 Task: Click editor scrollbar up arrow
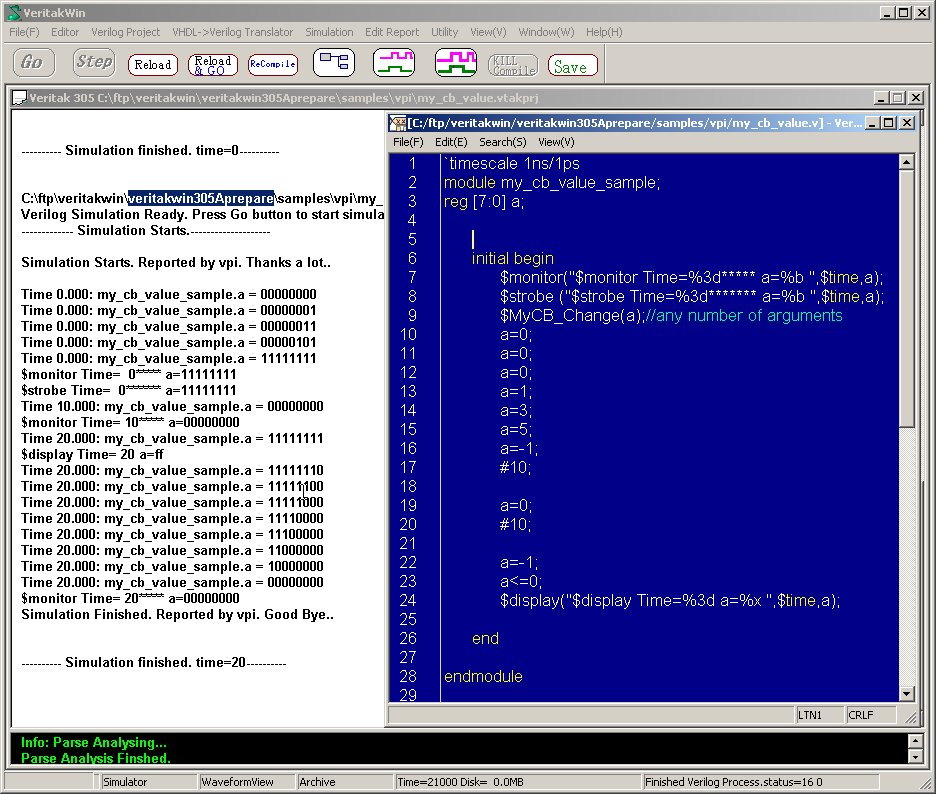pyautogui.click(x=906, y=162)
